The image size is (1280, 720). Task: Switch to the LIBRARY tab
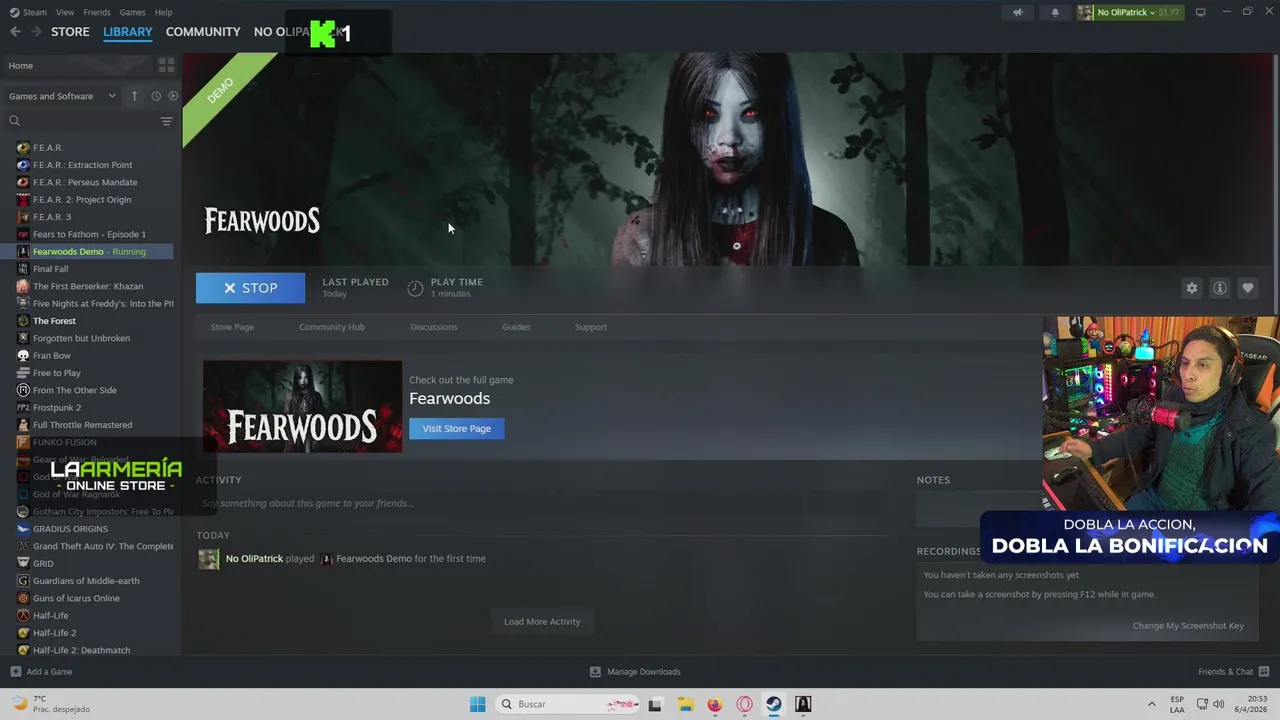point(128,32)
